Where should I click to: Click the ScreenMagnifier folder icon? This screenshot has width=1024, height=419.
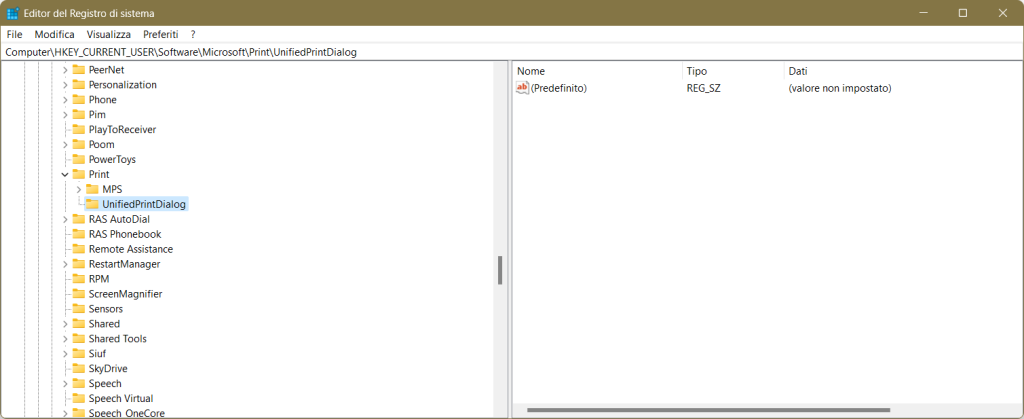pyautogui.click(x=79, y=294)
